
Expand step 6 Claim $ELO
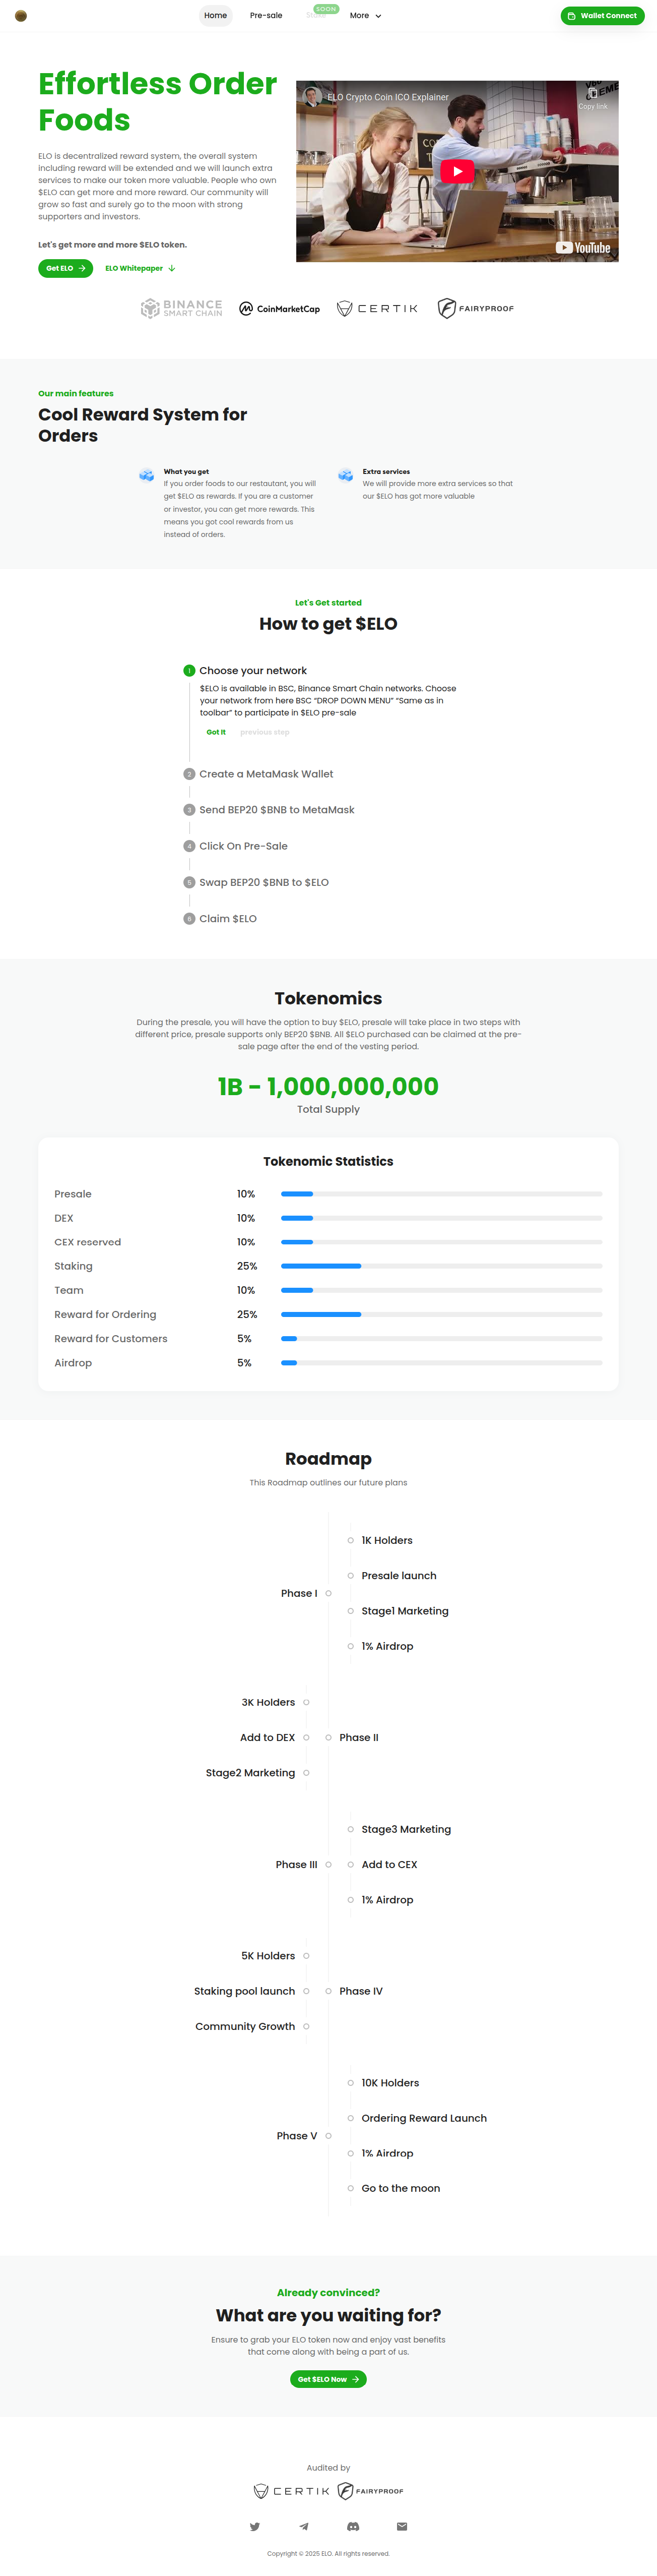pyautogui.click(x=227, y=918)
